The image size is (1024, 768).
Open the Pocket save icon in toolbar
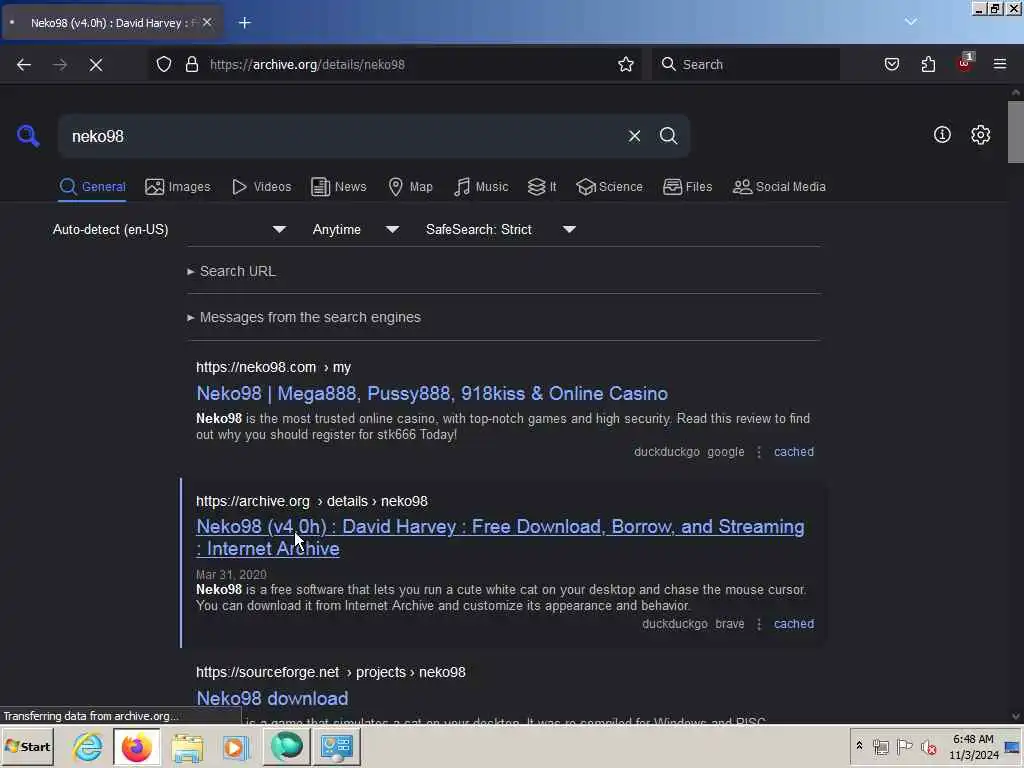[x=891, y=64]
